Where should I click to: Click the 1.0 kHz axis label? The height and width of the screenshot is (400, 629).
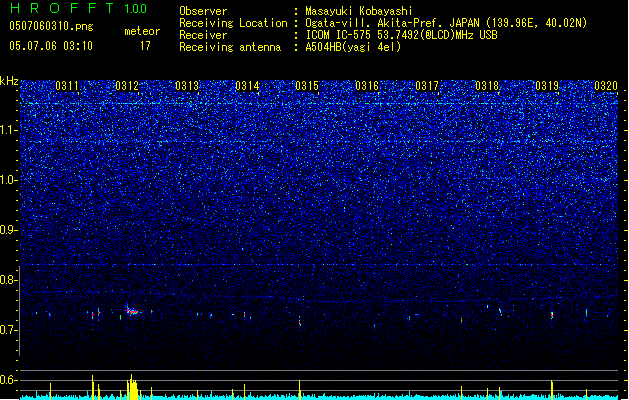coord(9,180)
